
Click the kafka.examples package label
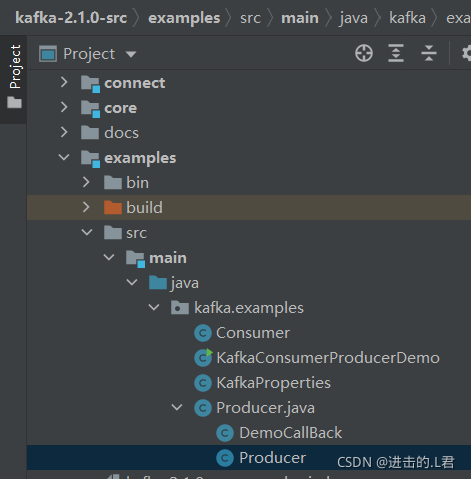pyautogui.click(x=249, y=308)
